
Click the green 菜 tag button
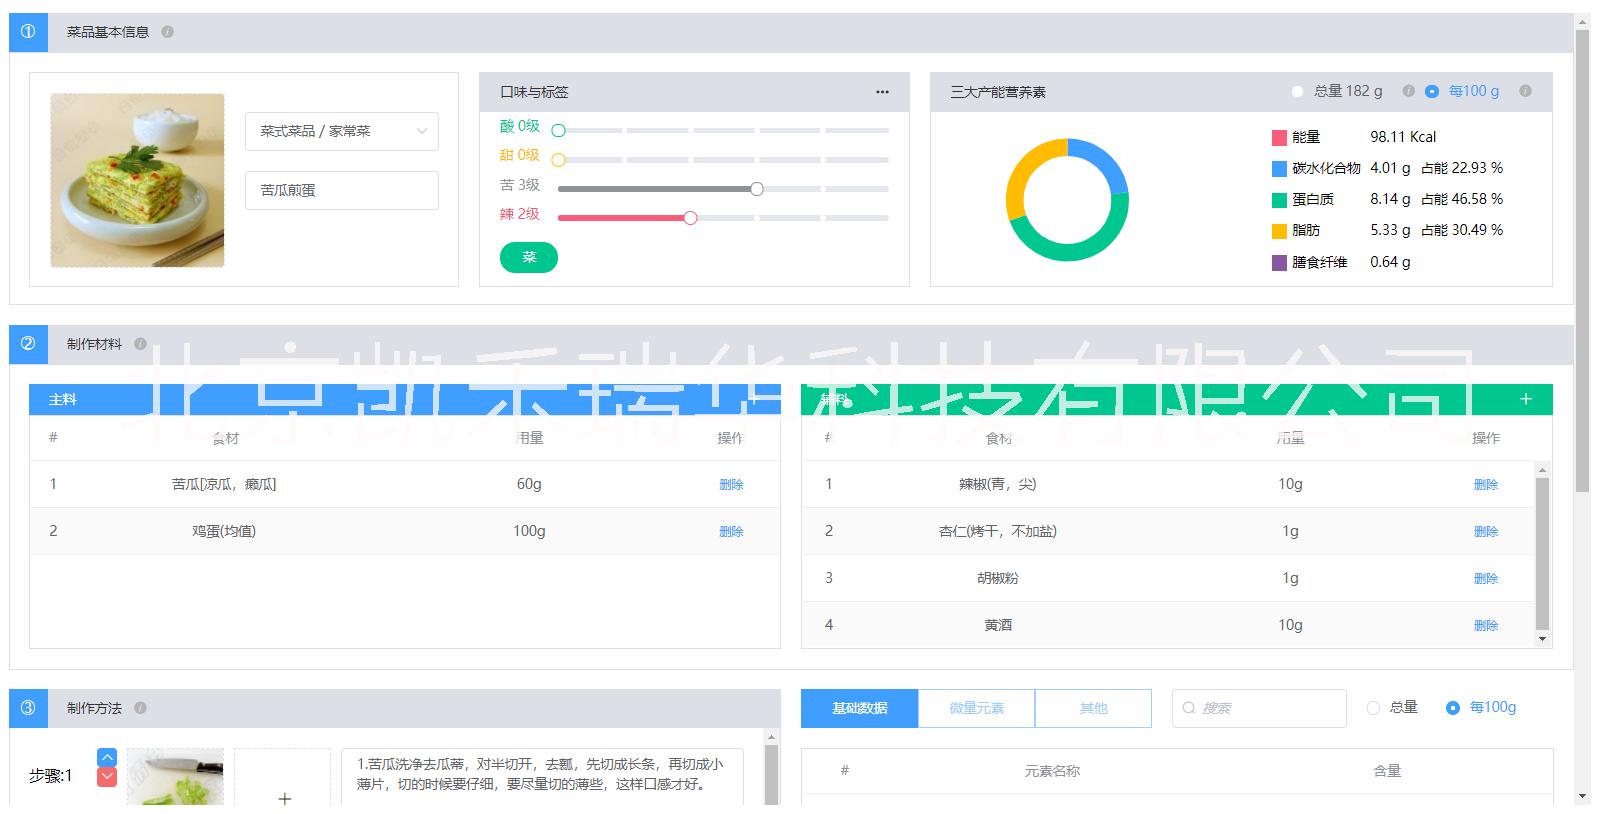(x=529, y=258)
